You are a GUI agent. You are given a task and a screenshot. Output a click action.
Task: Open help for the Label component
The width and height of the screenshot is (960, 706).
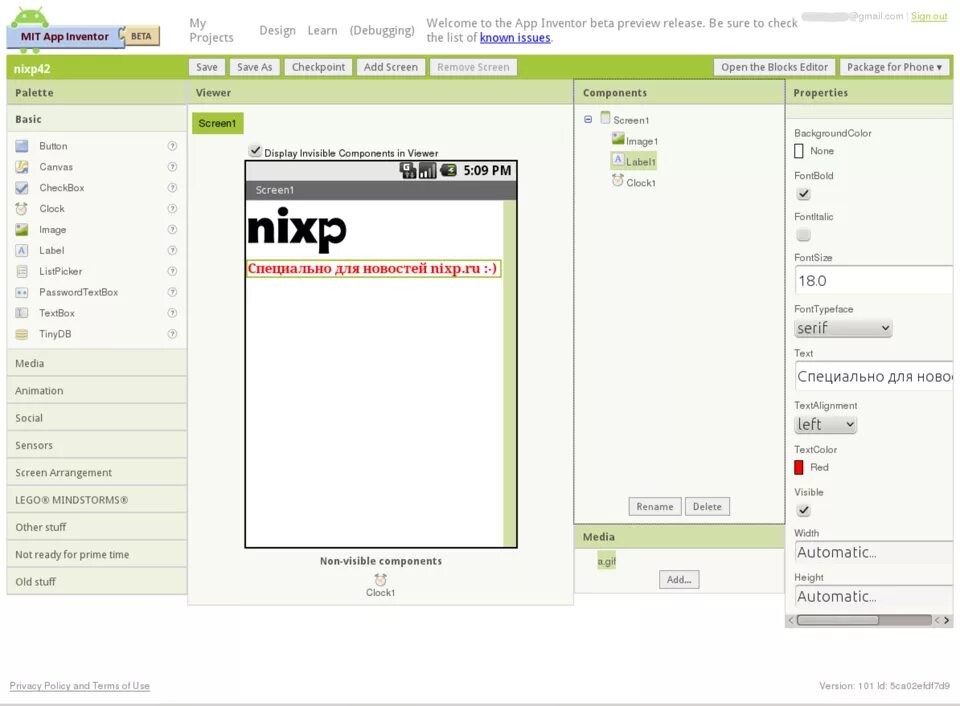[x=173, y=250]
